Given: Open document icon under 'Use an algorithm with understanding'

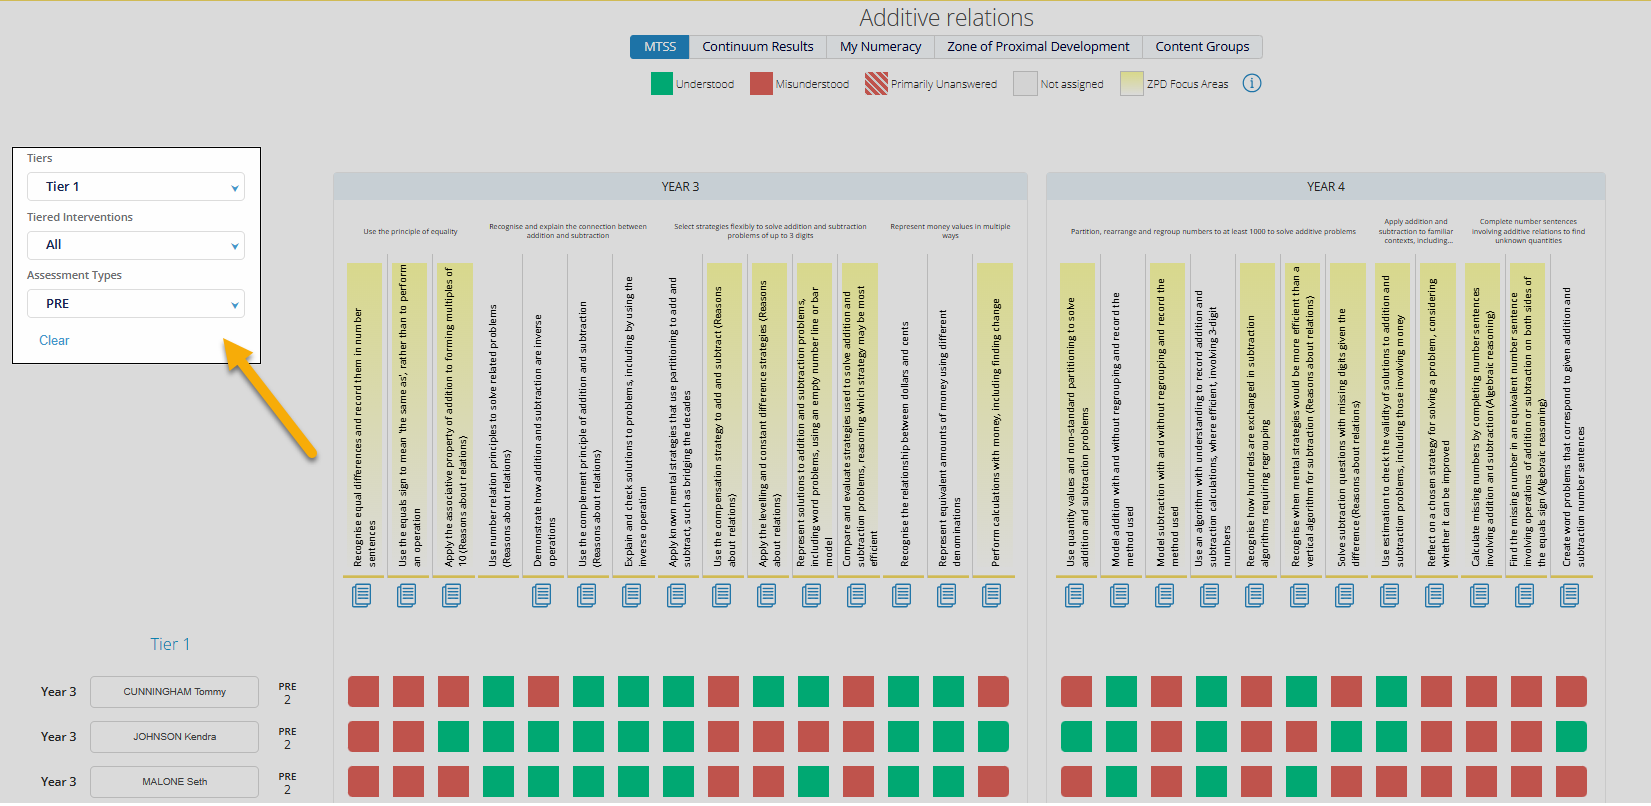Looking at the screenshot, I should [x=1210, y=595].
